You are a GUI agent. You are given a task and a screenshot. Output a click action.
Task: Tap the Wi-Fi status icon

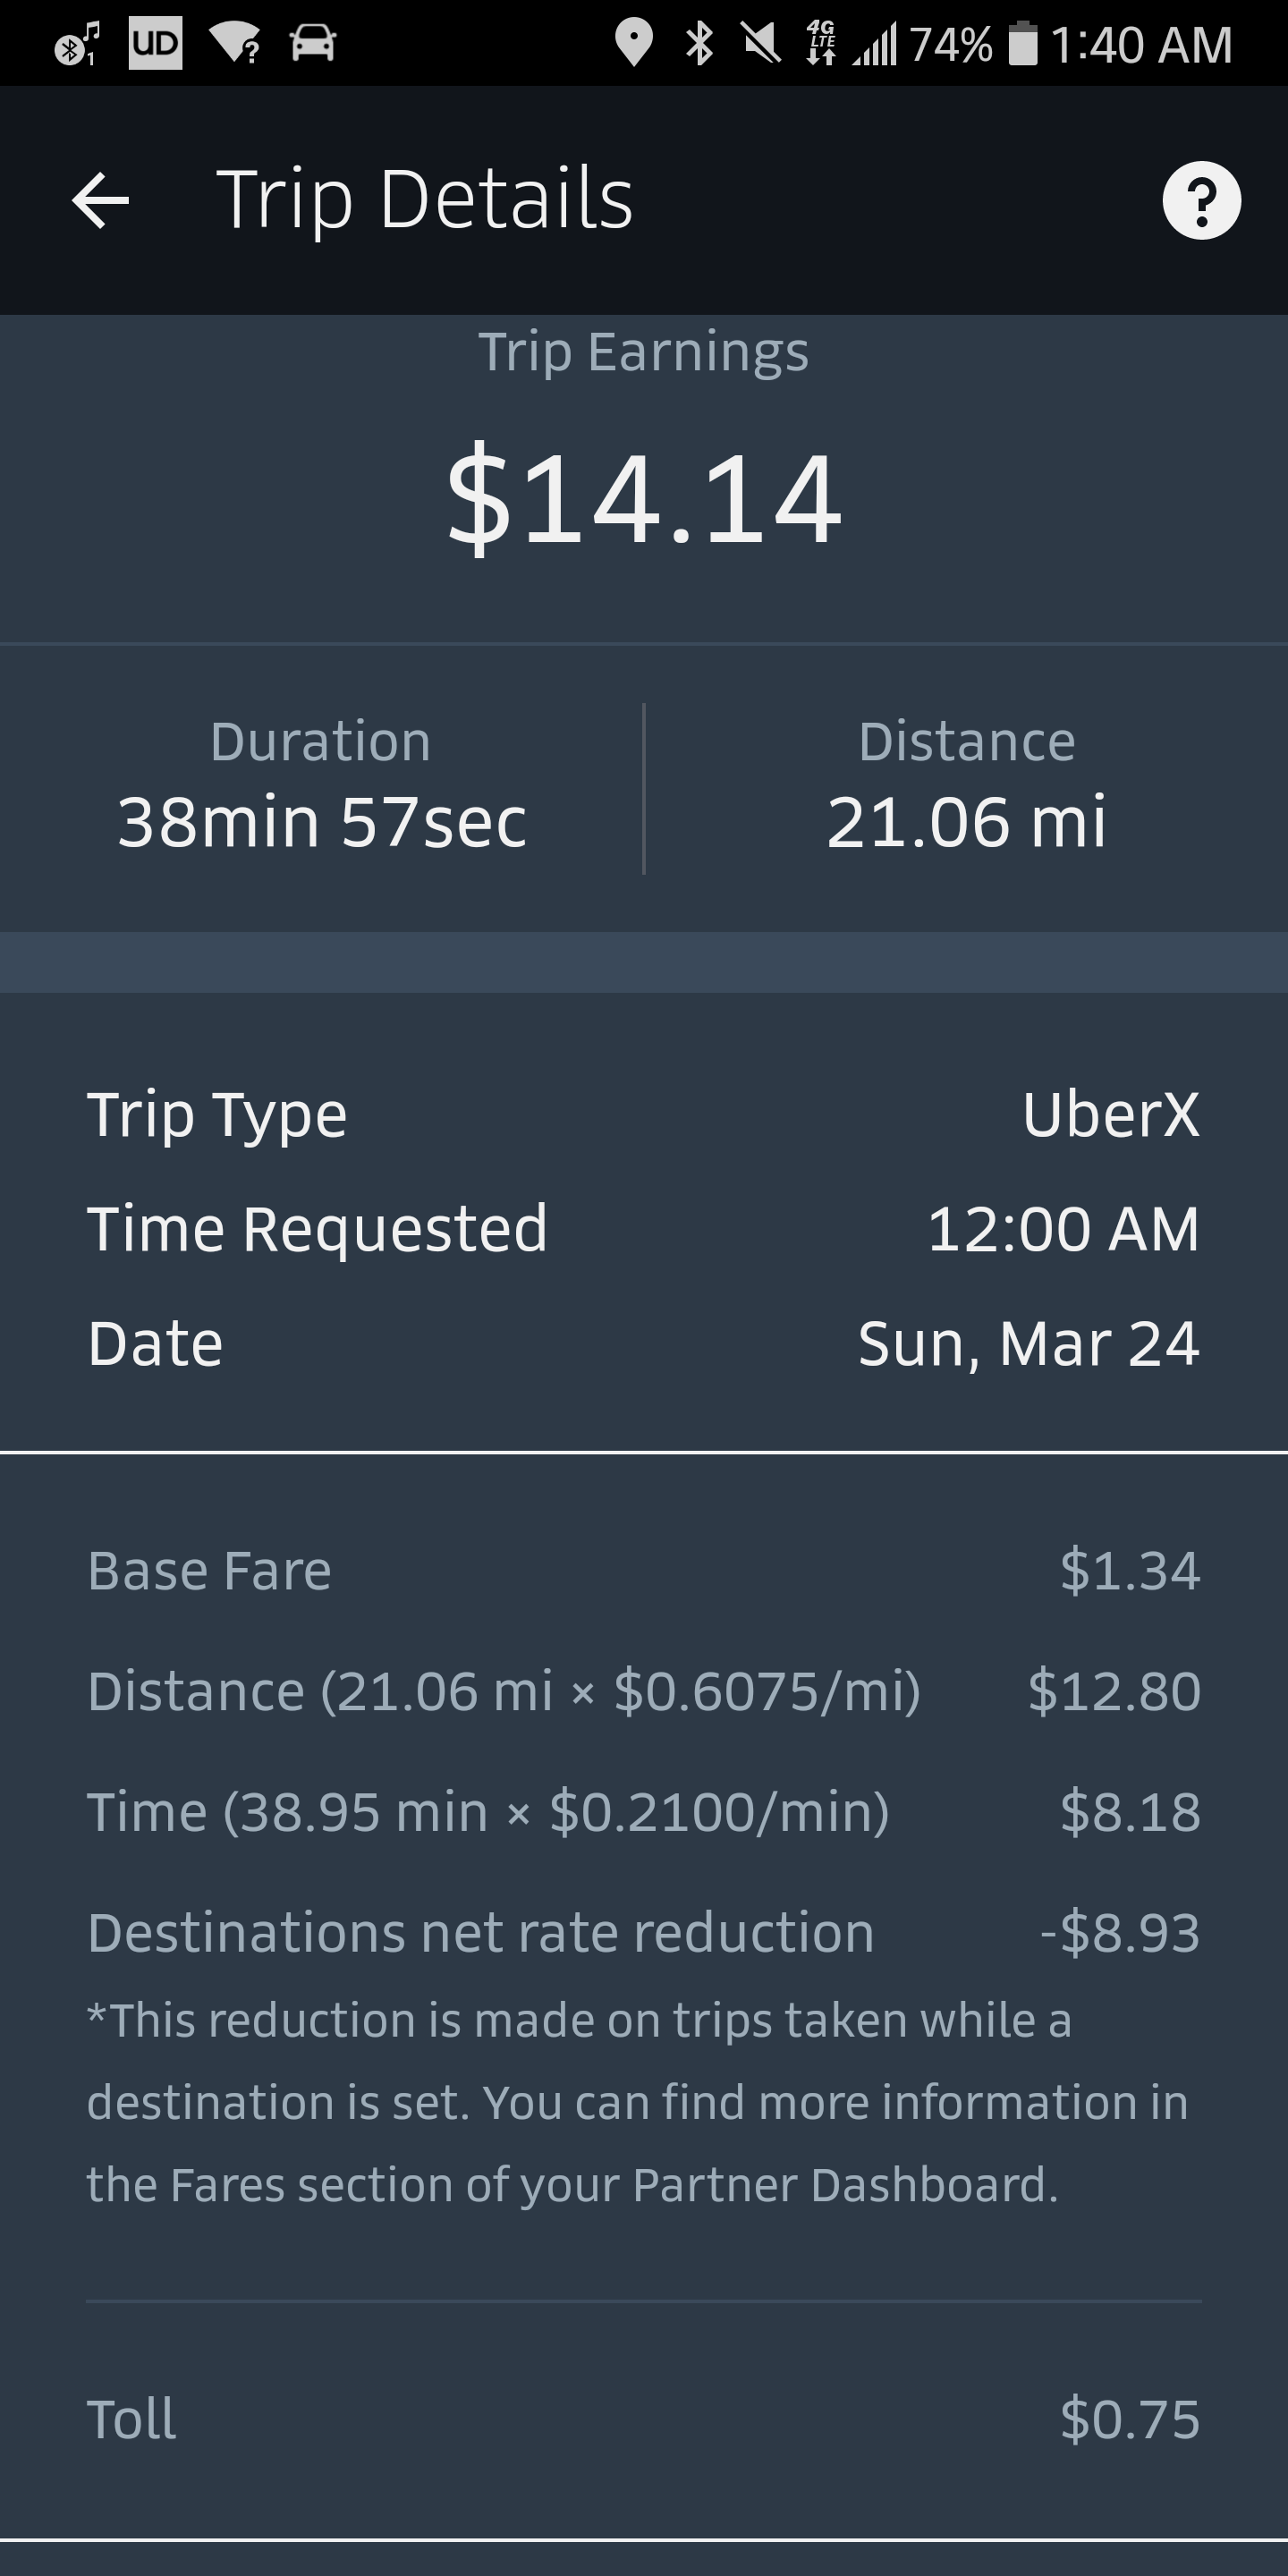pyautogui.click(x=236, y=44)
